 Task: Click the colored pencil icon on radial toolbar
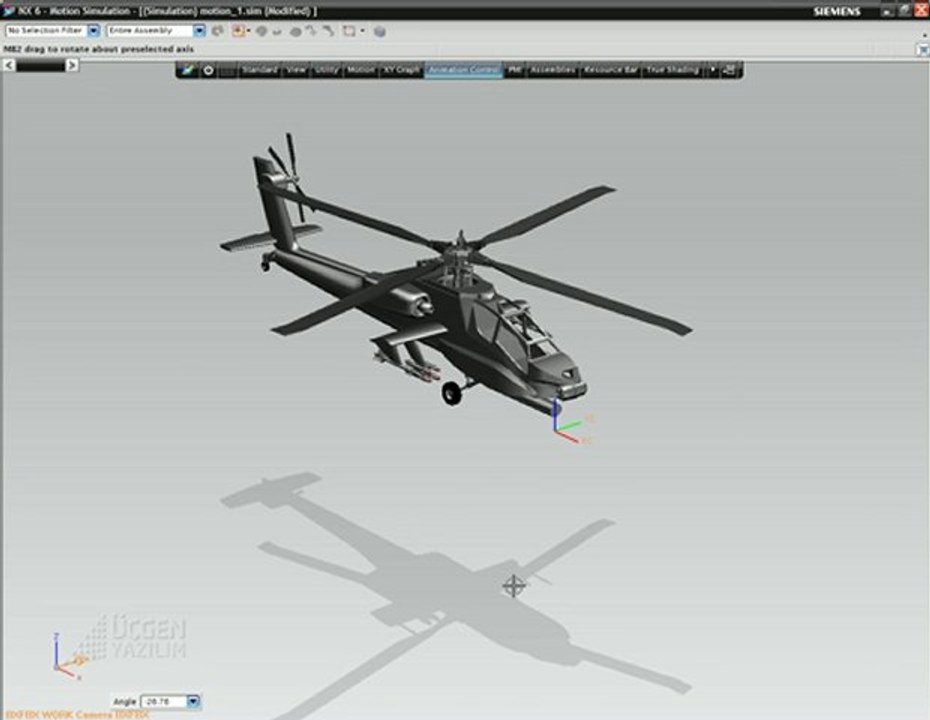188,70
